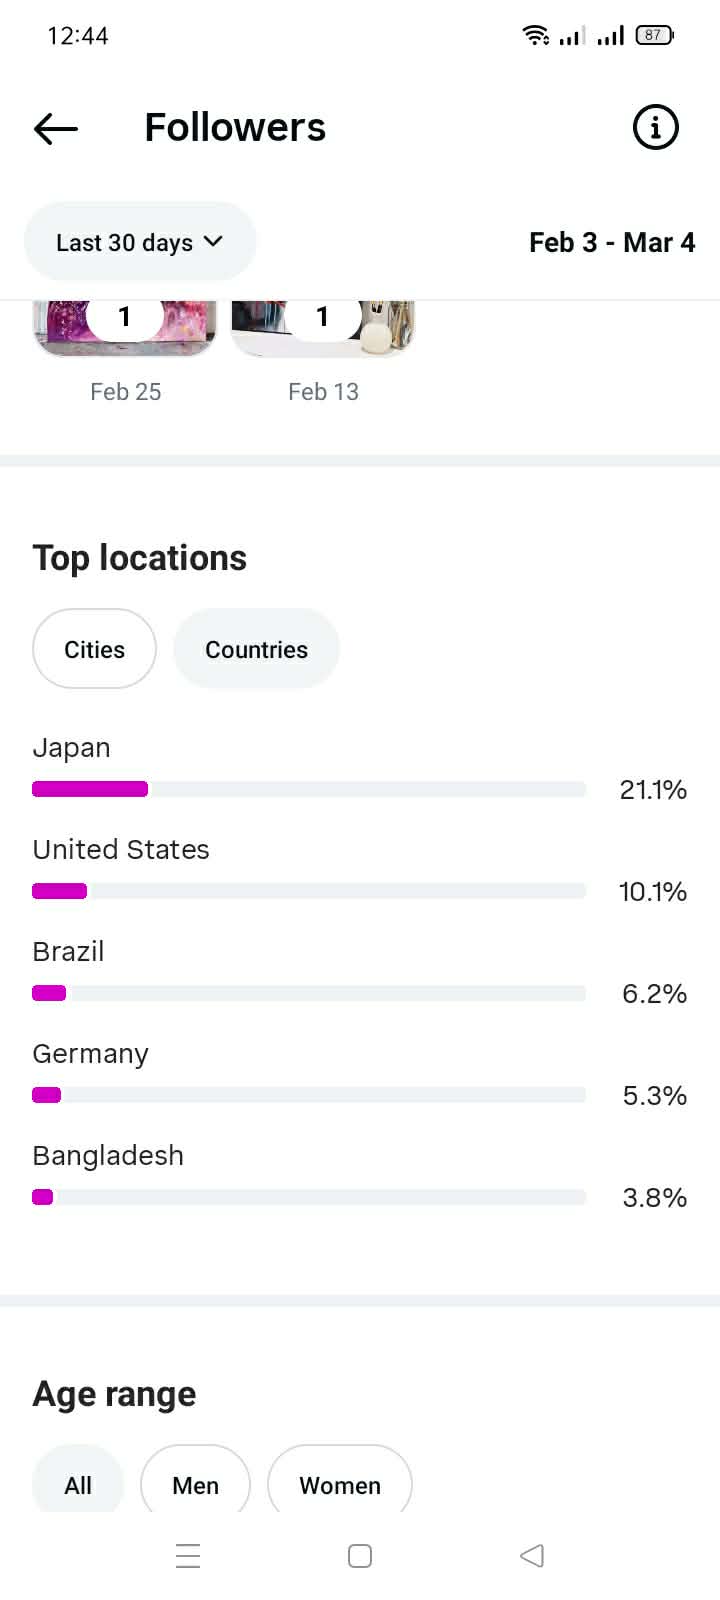Tap the Brazil location bar
The height and width of the screenshot is (1600, 720).
(x=308, y=993)
